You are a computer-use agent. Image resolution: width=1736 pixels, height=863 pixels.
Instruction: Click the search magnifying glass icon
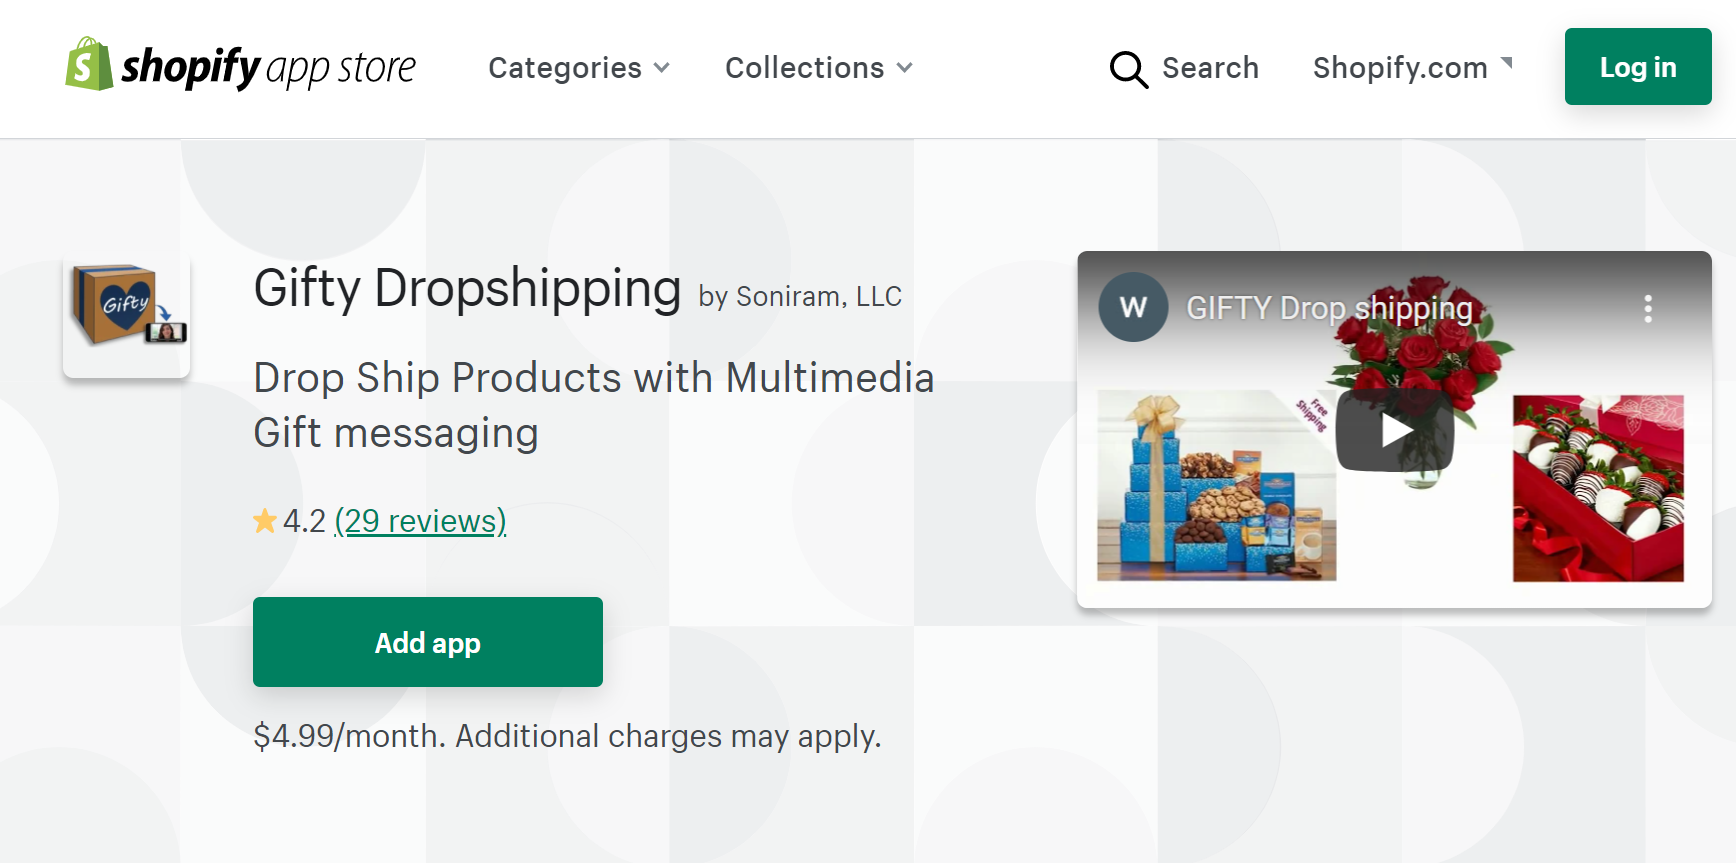pyautogui.click(x=1128, y=69)
